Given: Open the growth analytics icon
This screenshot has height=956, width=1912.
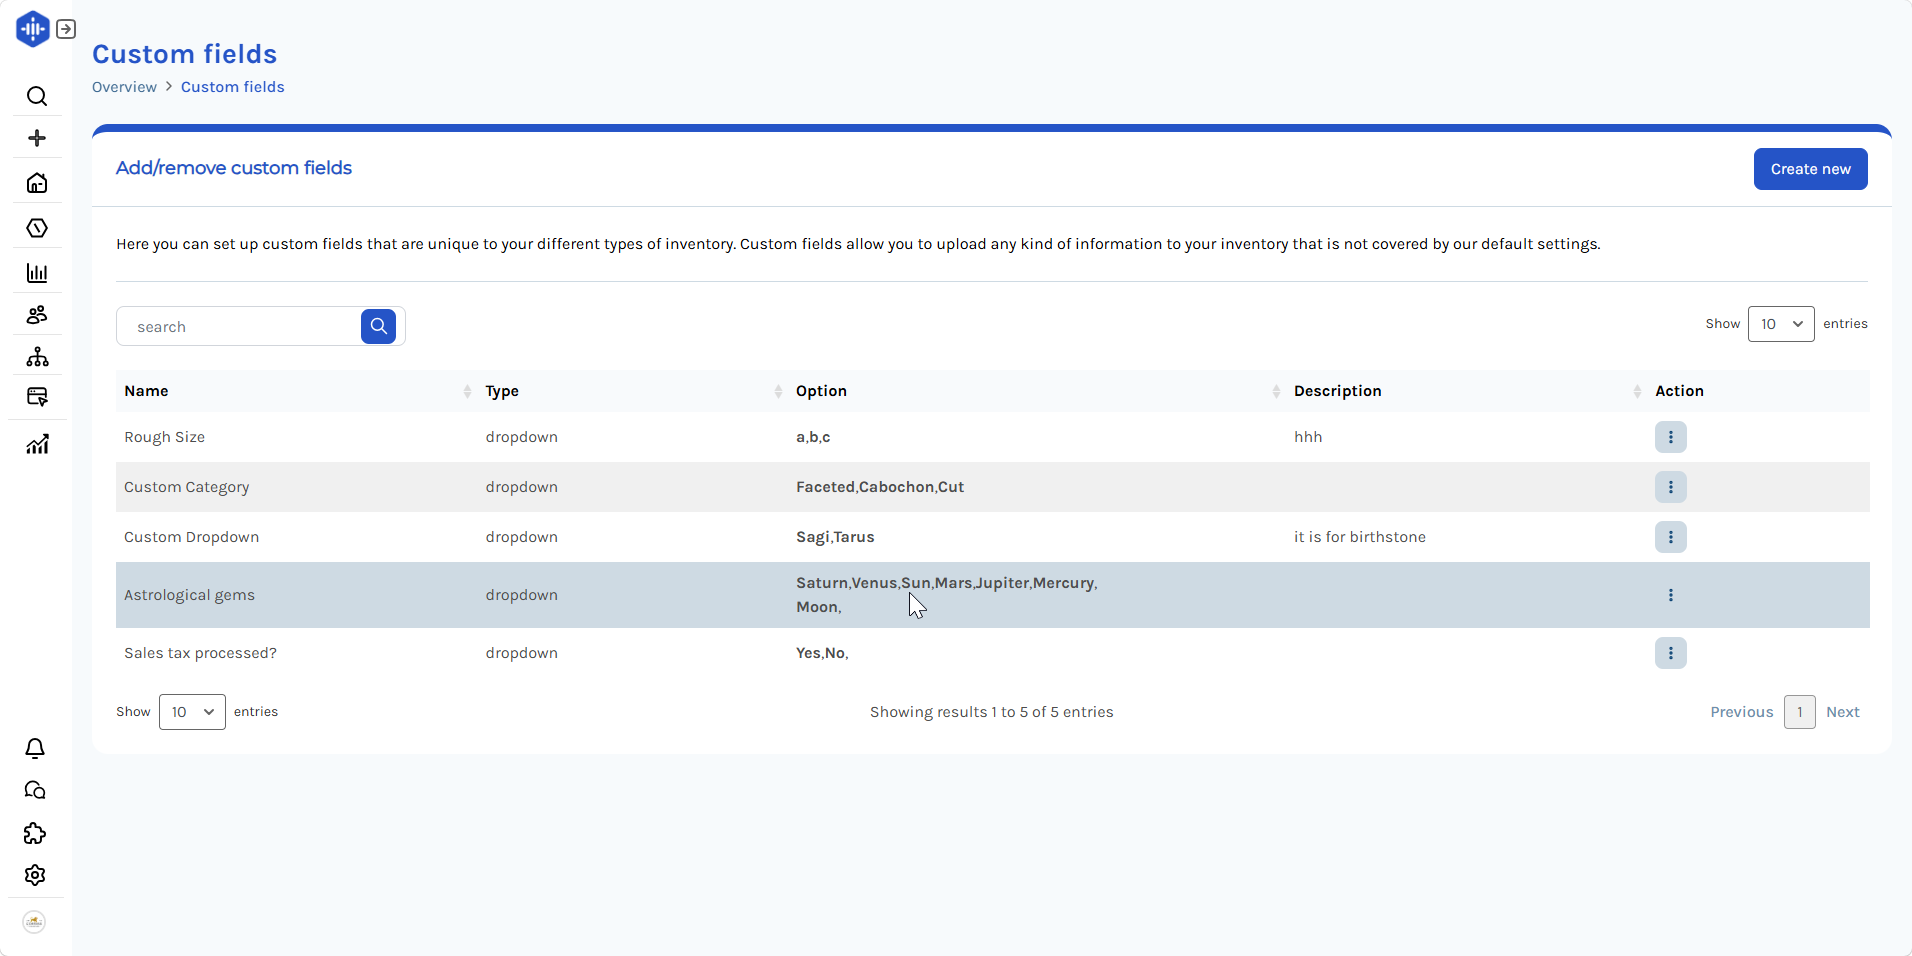Looking at the screenshot, I should pos(37,444).
